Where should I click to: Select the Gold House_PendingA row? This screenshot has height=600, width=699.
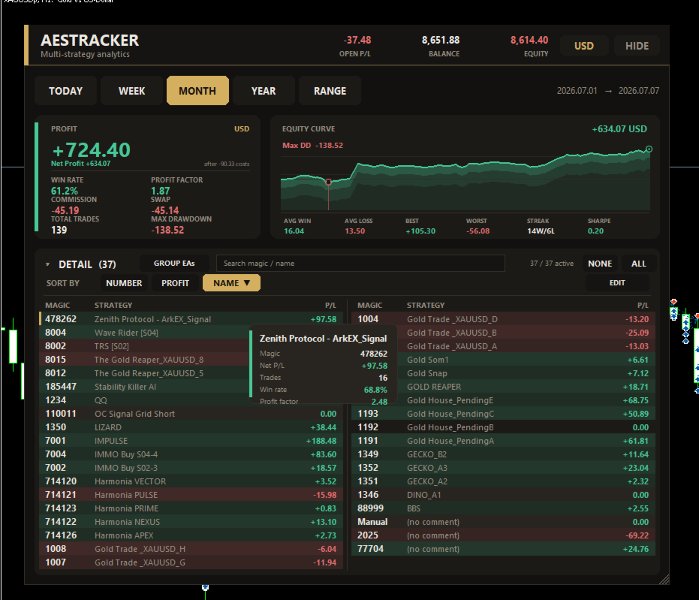click(504, 441)
